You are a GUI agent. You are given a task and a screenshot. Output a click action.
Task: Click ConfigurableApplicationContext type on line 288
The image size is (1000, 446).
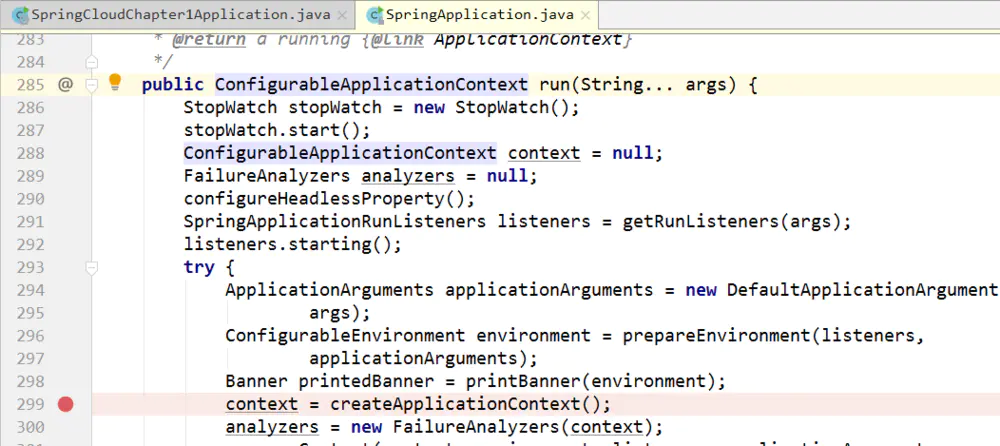pos(340,153)
